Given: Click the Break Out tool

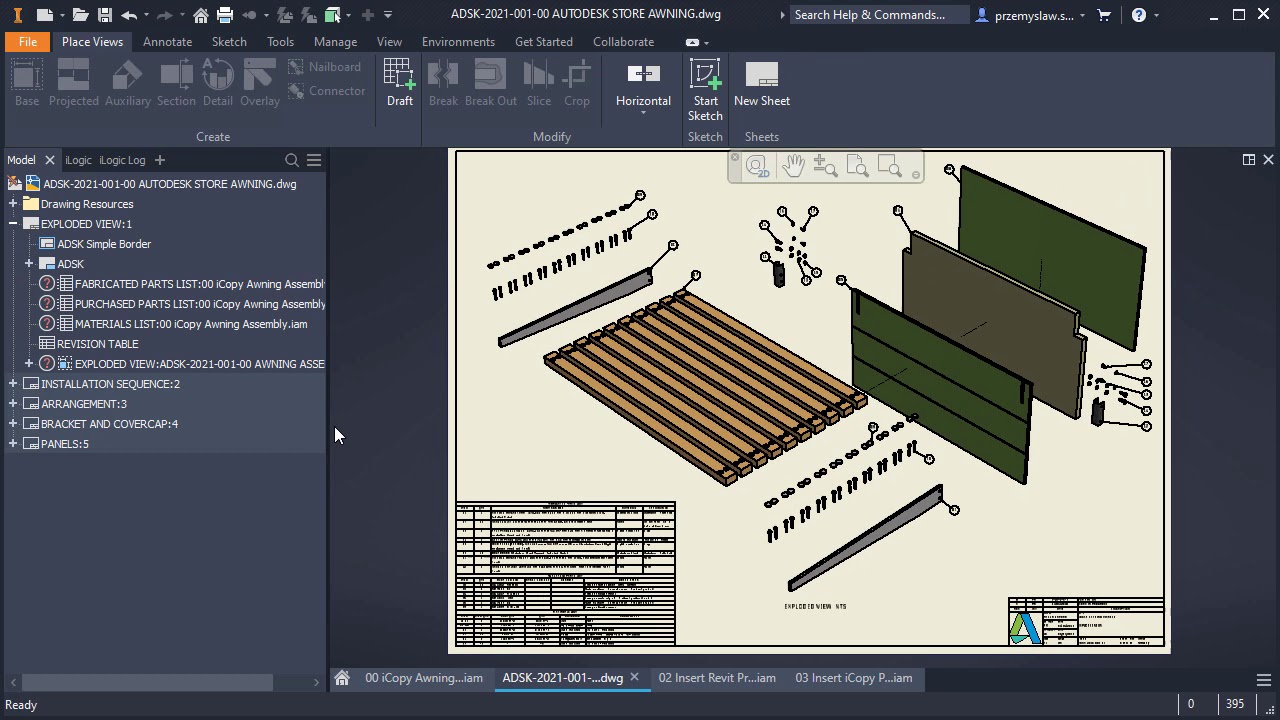Looking at the screenshot, I should coord(491,82).
